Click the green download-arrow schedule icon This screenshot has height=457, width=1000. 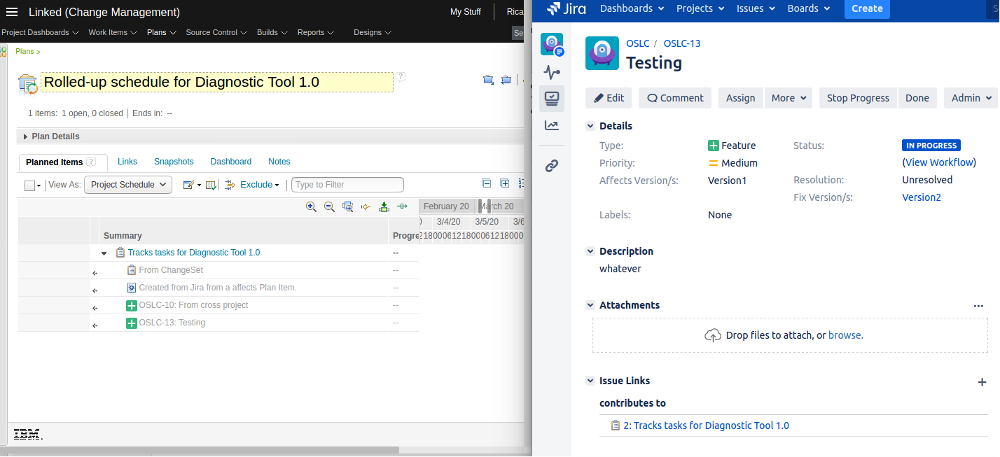coord(384,207)
